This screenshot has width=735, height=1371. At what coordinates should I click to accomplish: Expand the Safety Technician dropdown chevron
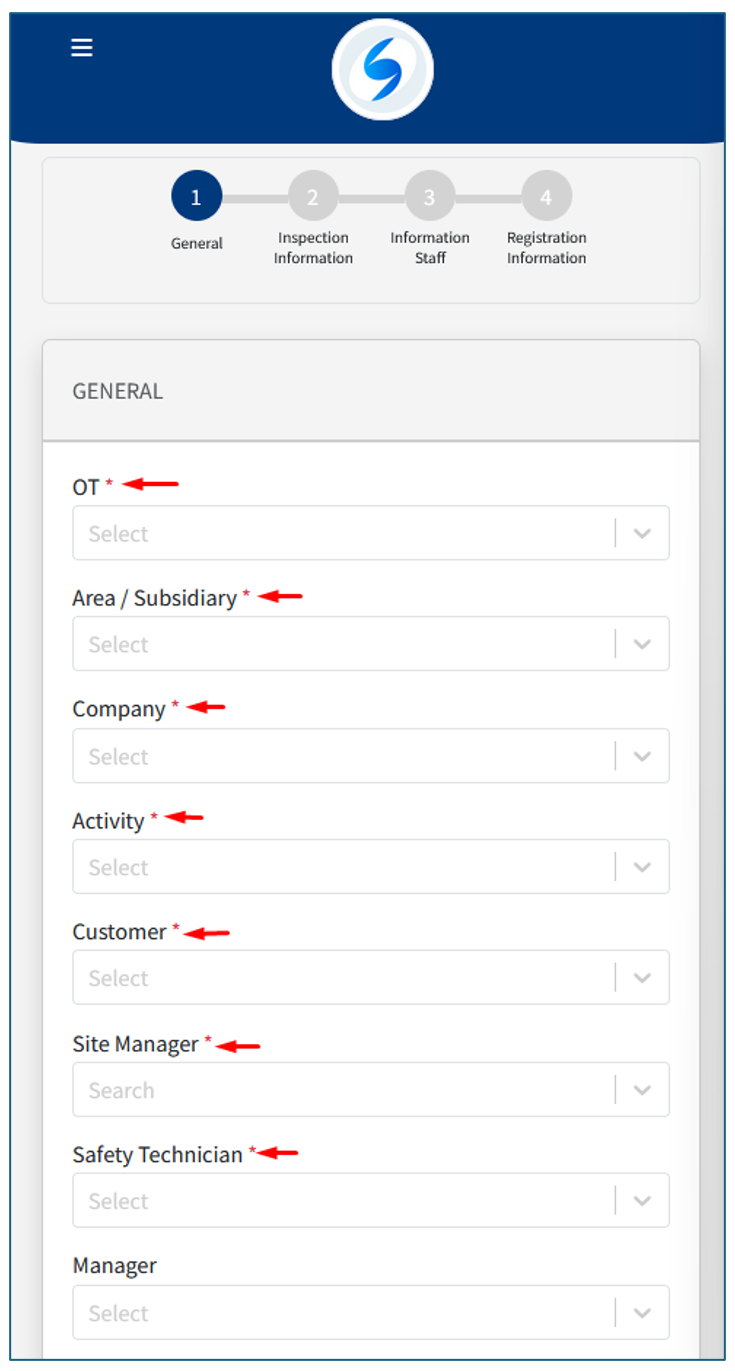point(642,1201)
